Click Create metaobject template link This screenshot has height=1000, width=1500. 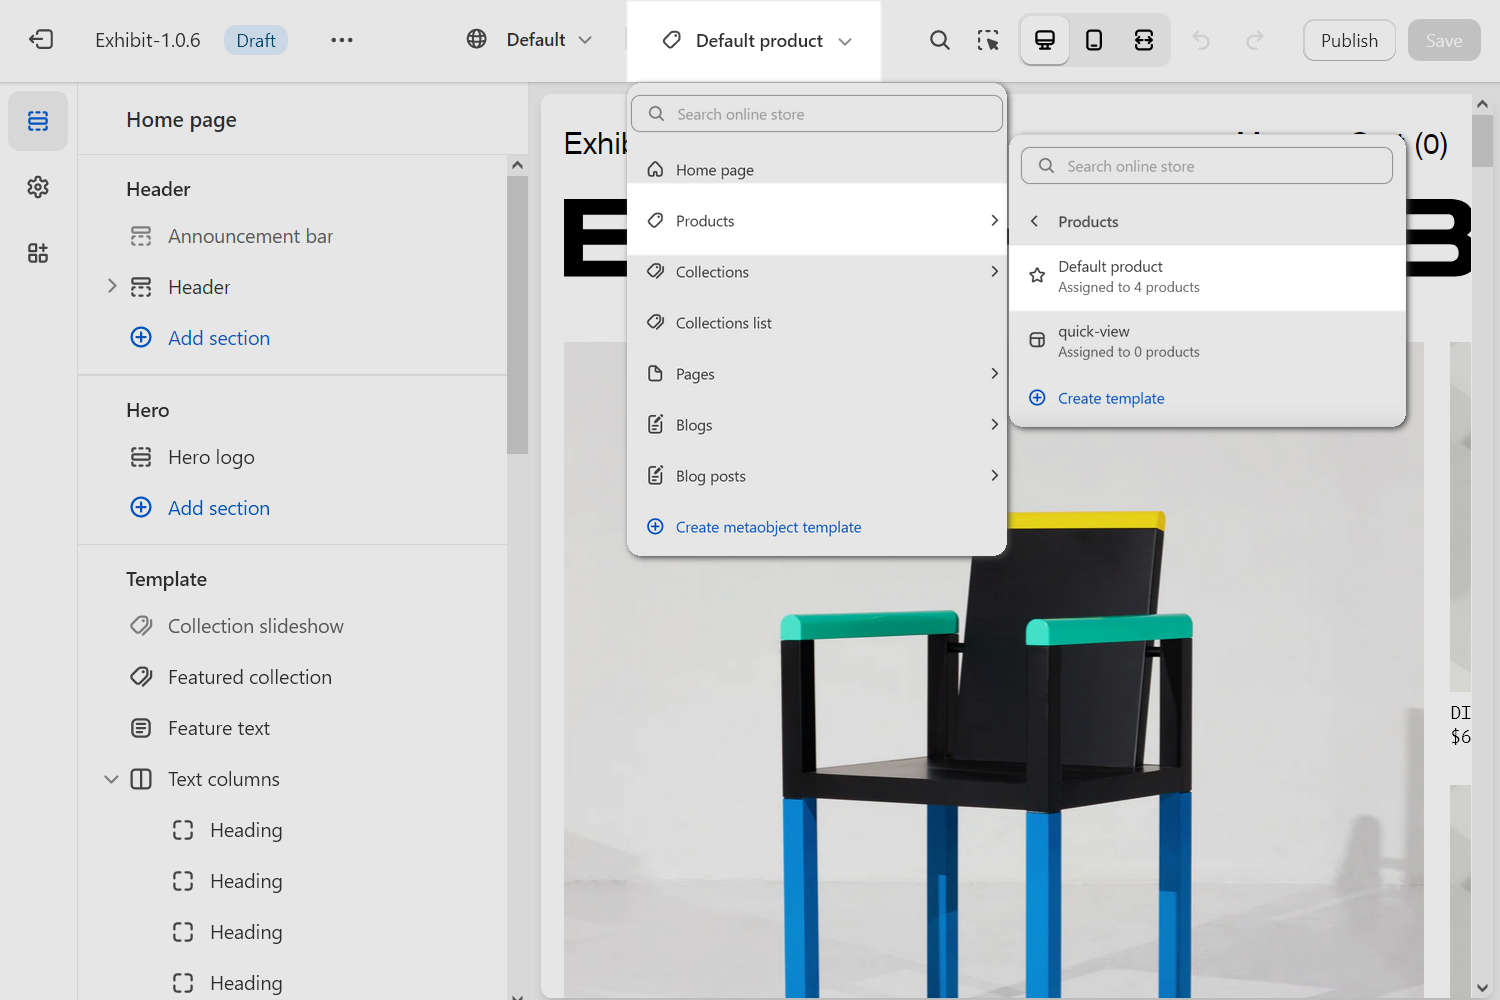point(768,527)
